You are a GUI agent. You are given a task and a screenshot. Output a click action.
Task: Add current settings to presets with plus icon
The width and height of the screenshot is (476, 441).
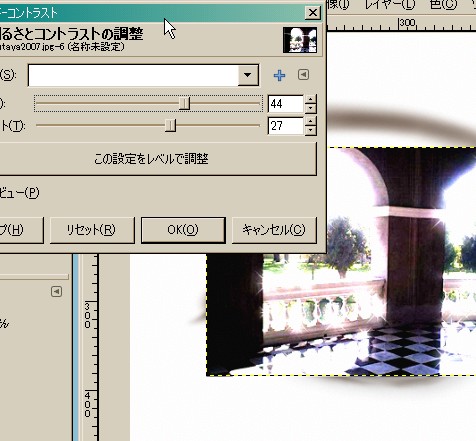tap(279, 76)
